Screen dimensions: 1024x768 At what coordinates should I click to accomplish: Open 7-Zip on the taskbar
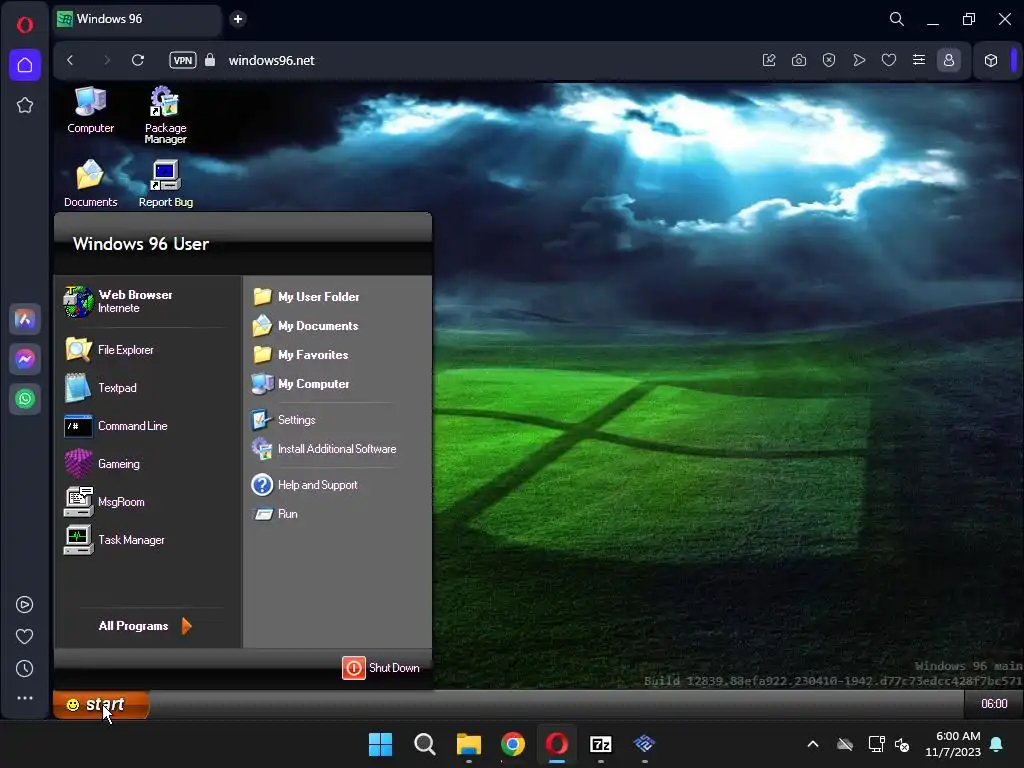pos(600,744)
